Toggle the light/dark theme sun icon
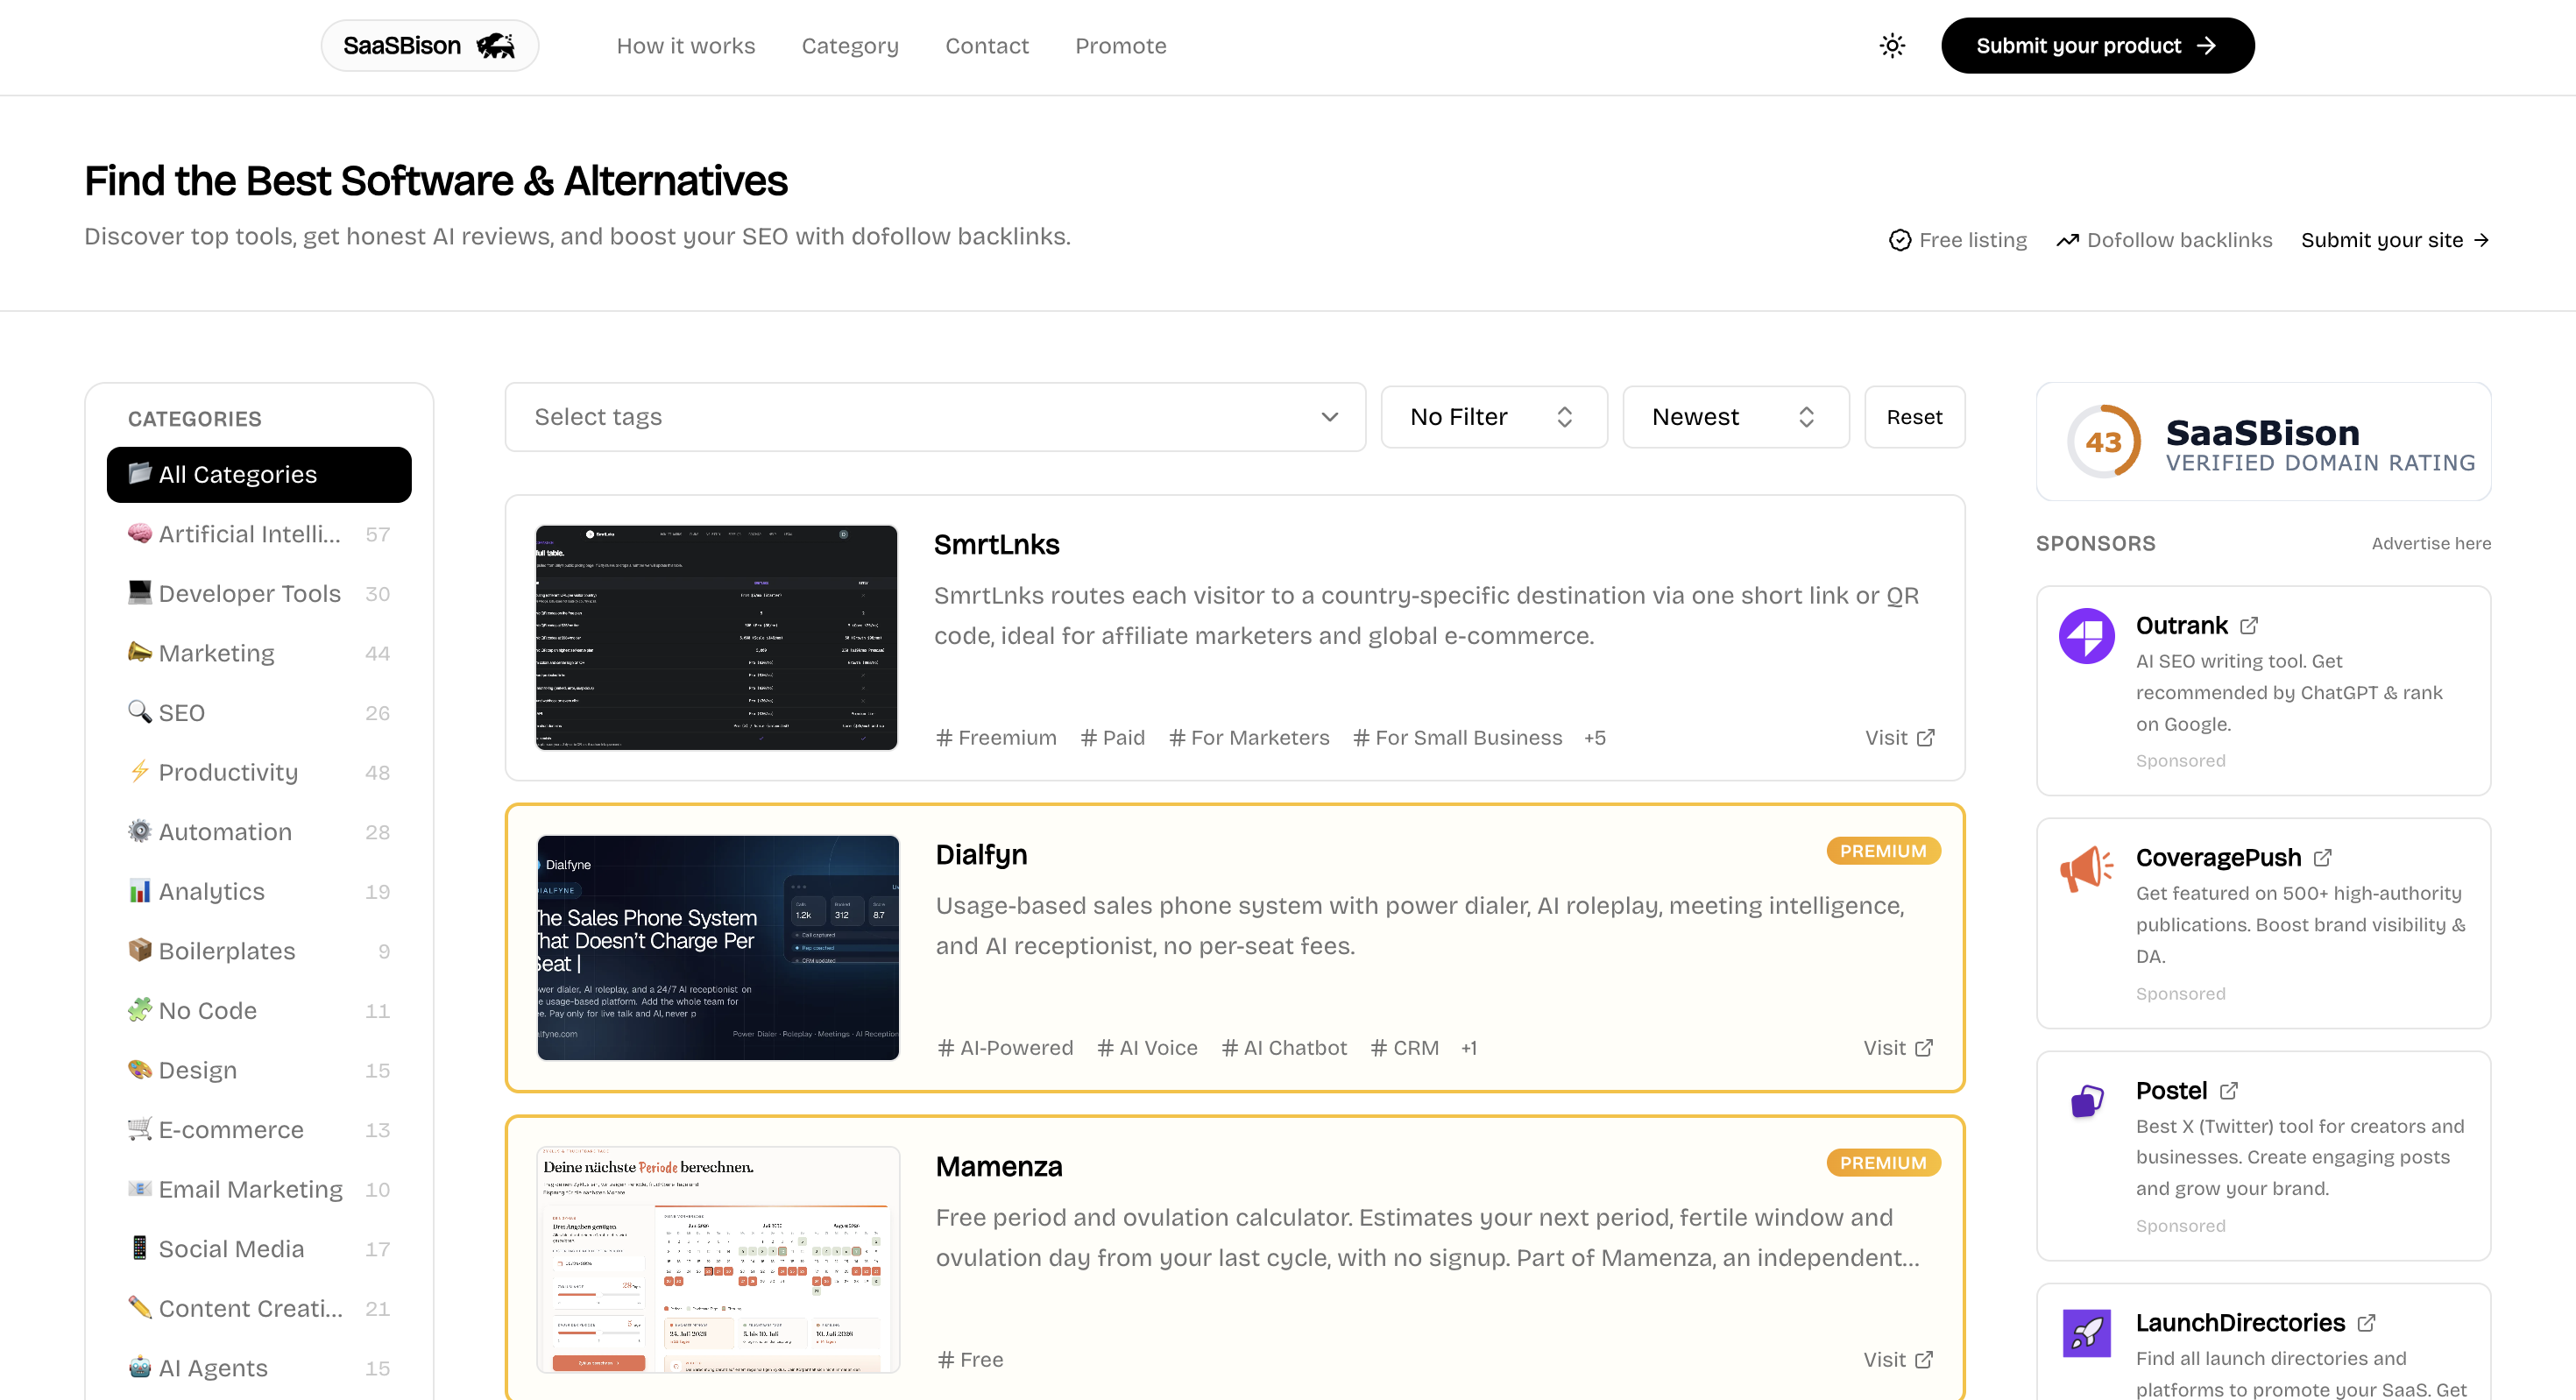This screenshot has width=2576, height=1400. point(1892,46)
